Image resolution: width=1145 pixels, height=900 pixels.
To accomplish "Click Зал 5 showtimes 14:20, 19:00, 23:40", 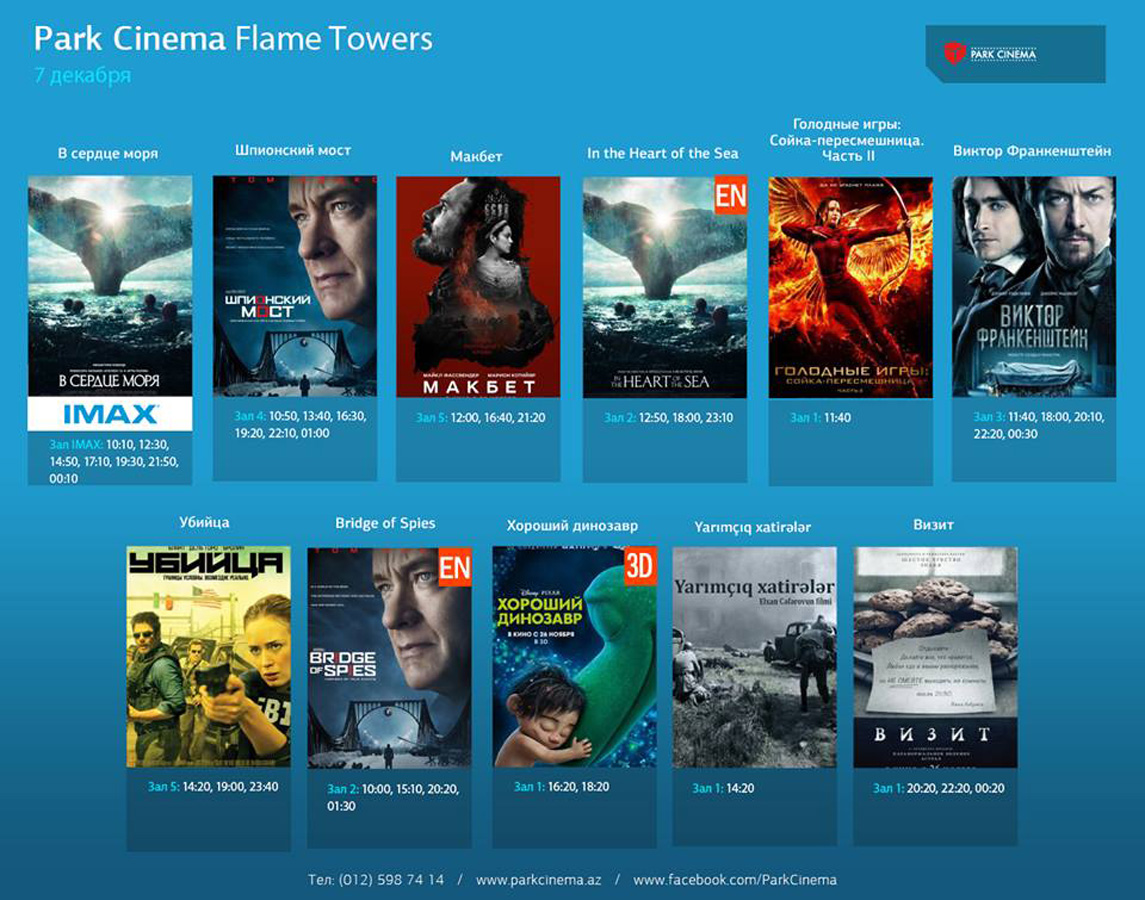I will (212, 787).
